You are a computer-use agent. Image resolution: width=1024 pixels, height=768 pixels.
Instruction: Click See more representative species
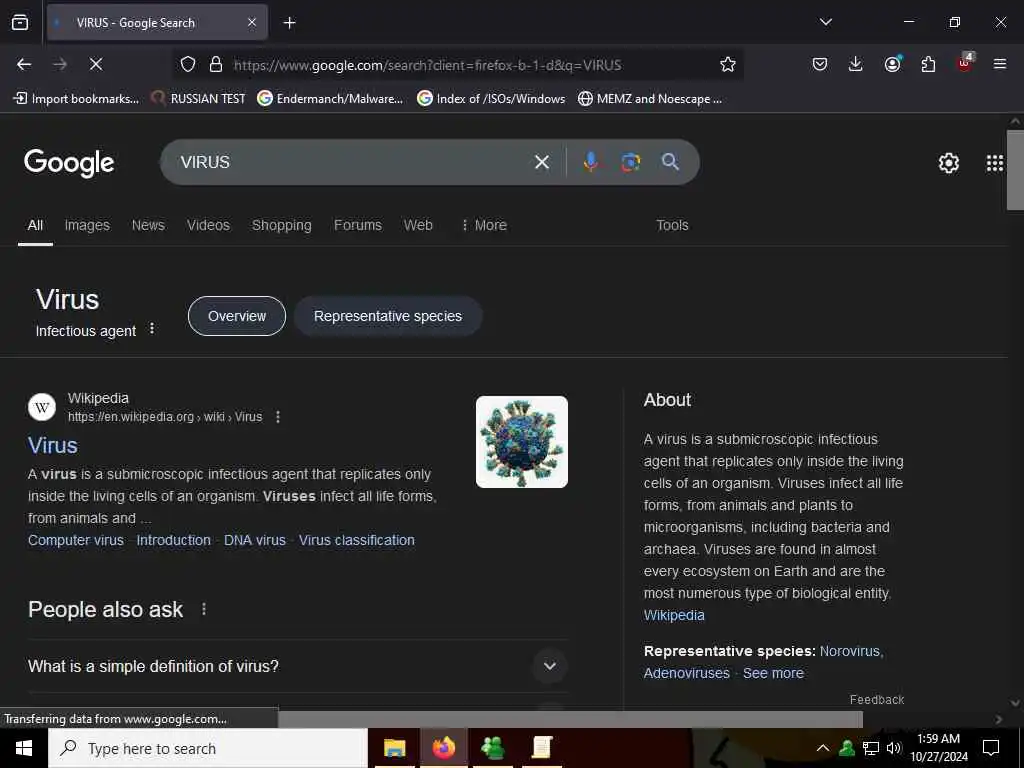point(773,673)
